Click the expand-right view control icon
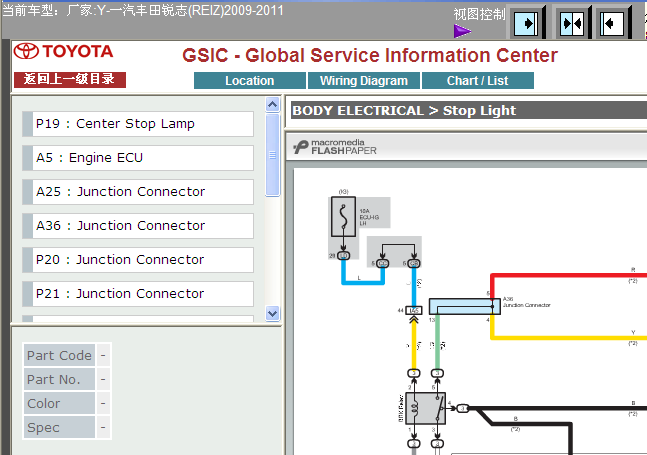 click(527, 24)
